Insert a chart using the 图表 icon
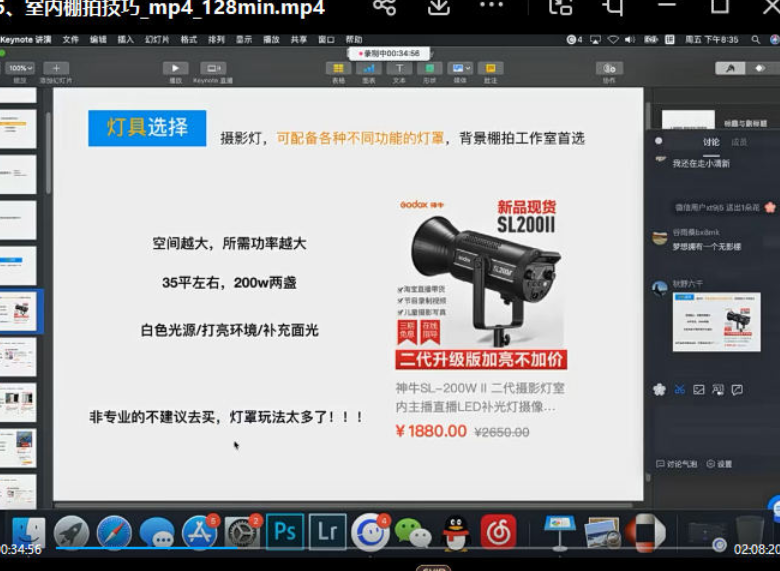The width and height of the screenshot is (780, 571). pyautogui.click(x=368, y=69)
